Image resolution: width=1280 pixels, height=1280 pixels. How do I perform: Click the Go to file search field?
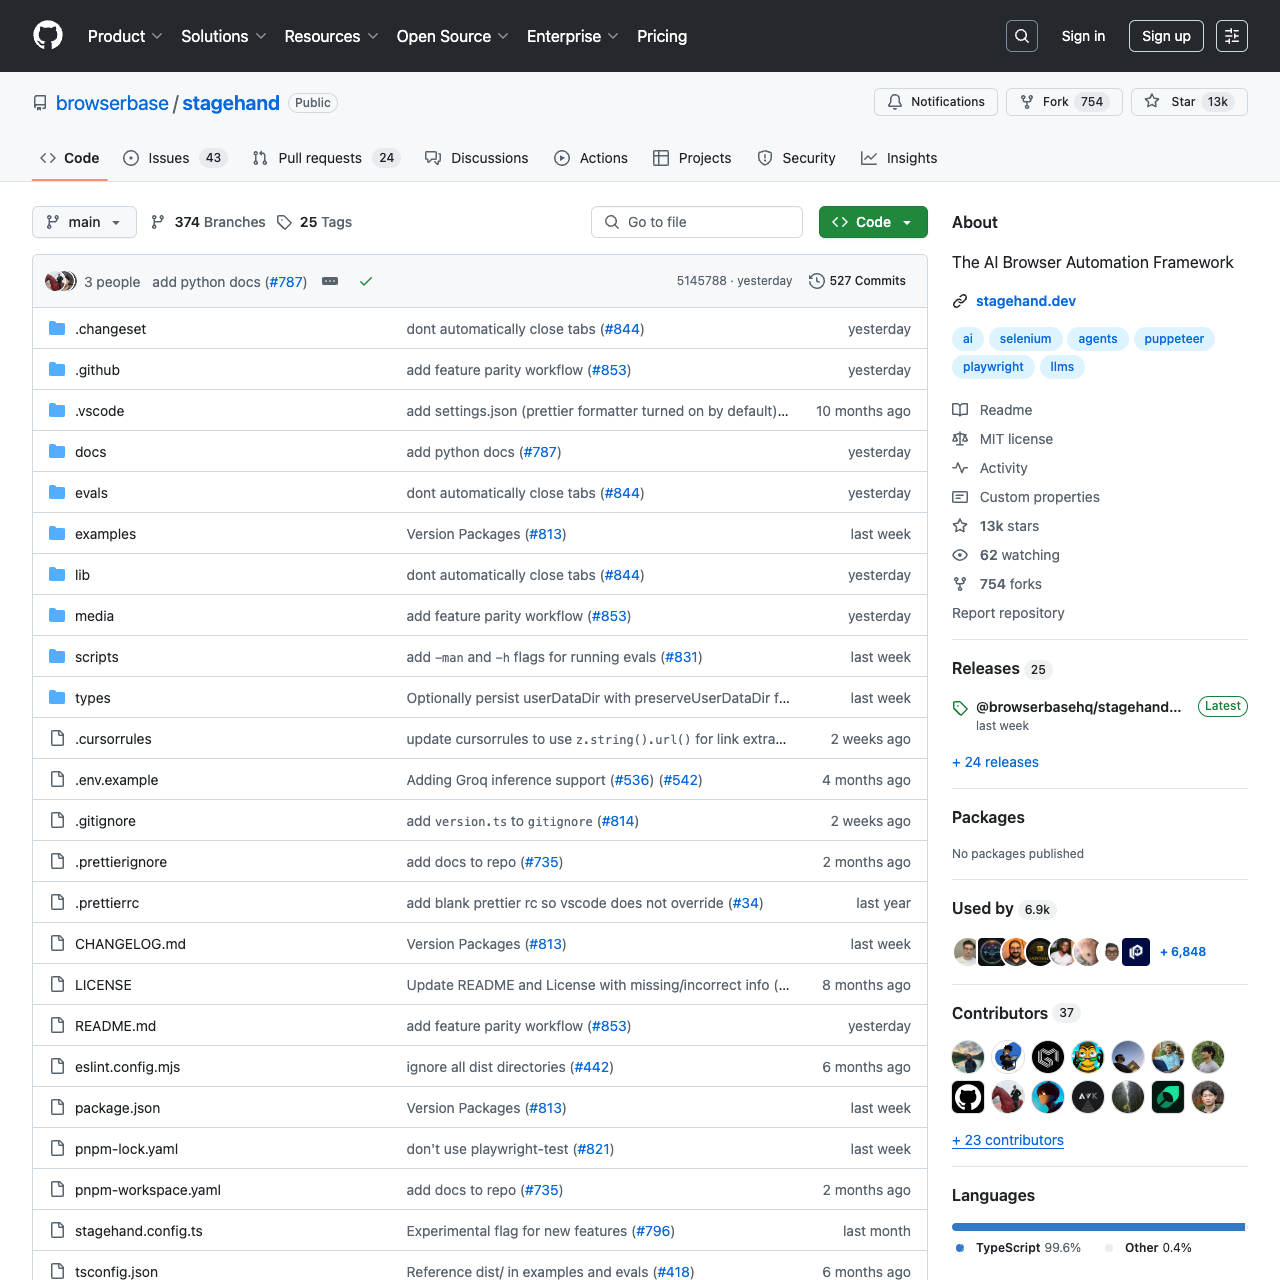(697, 222)
